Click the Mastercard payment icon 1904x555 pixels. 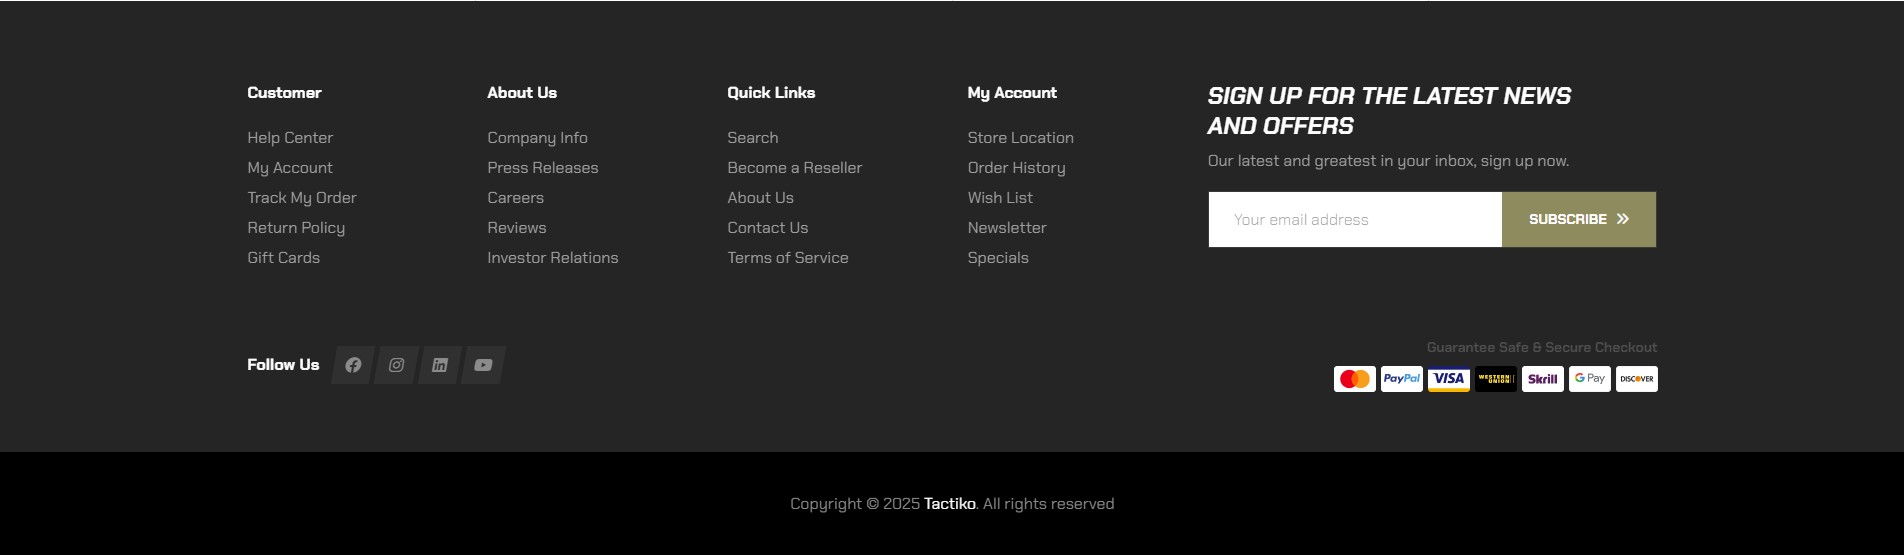(x=1355, y=379)
